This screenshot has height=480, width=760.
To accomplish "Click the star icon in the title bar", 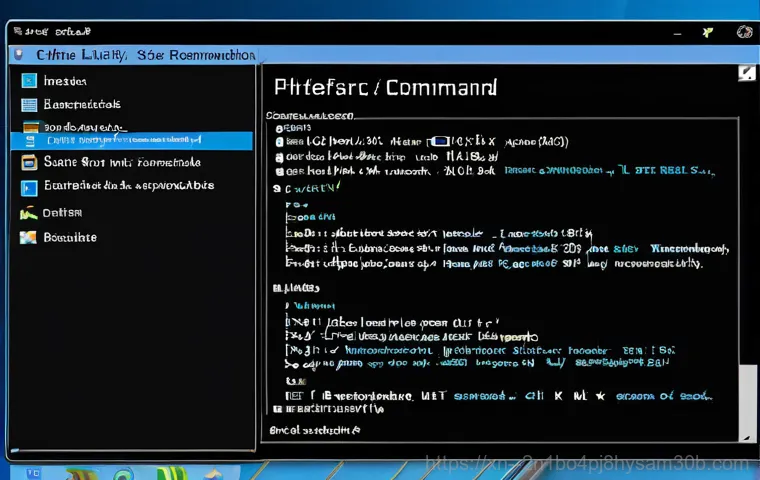I will [709, 32].
